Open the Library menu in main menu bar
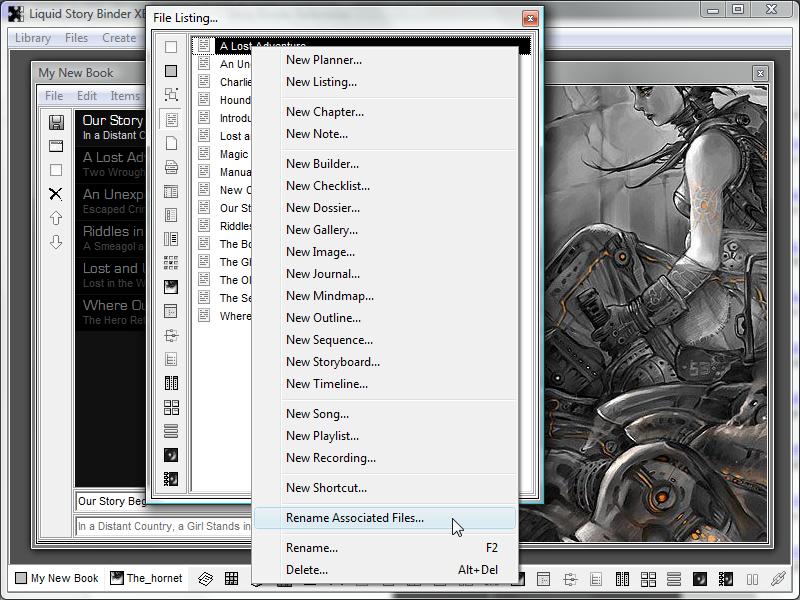 click(33, 38)
